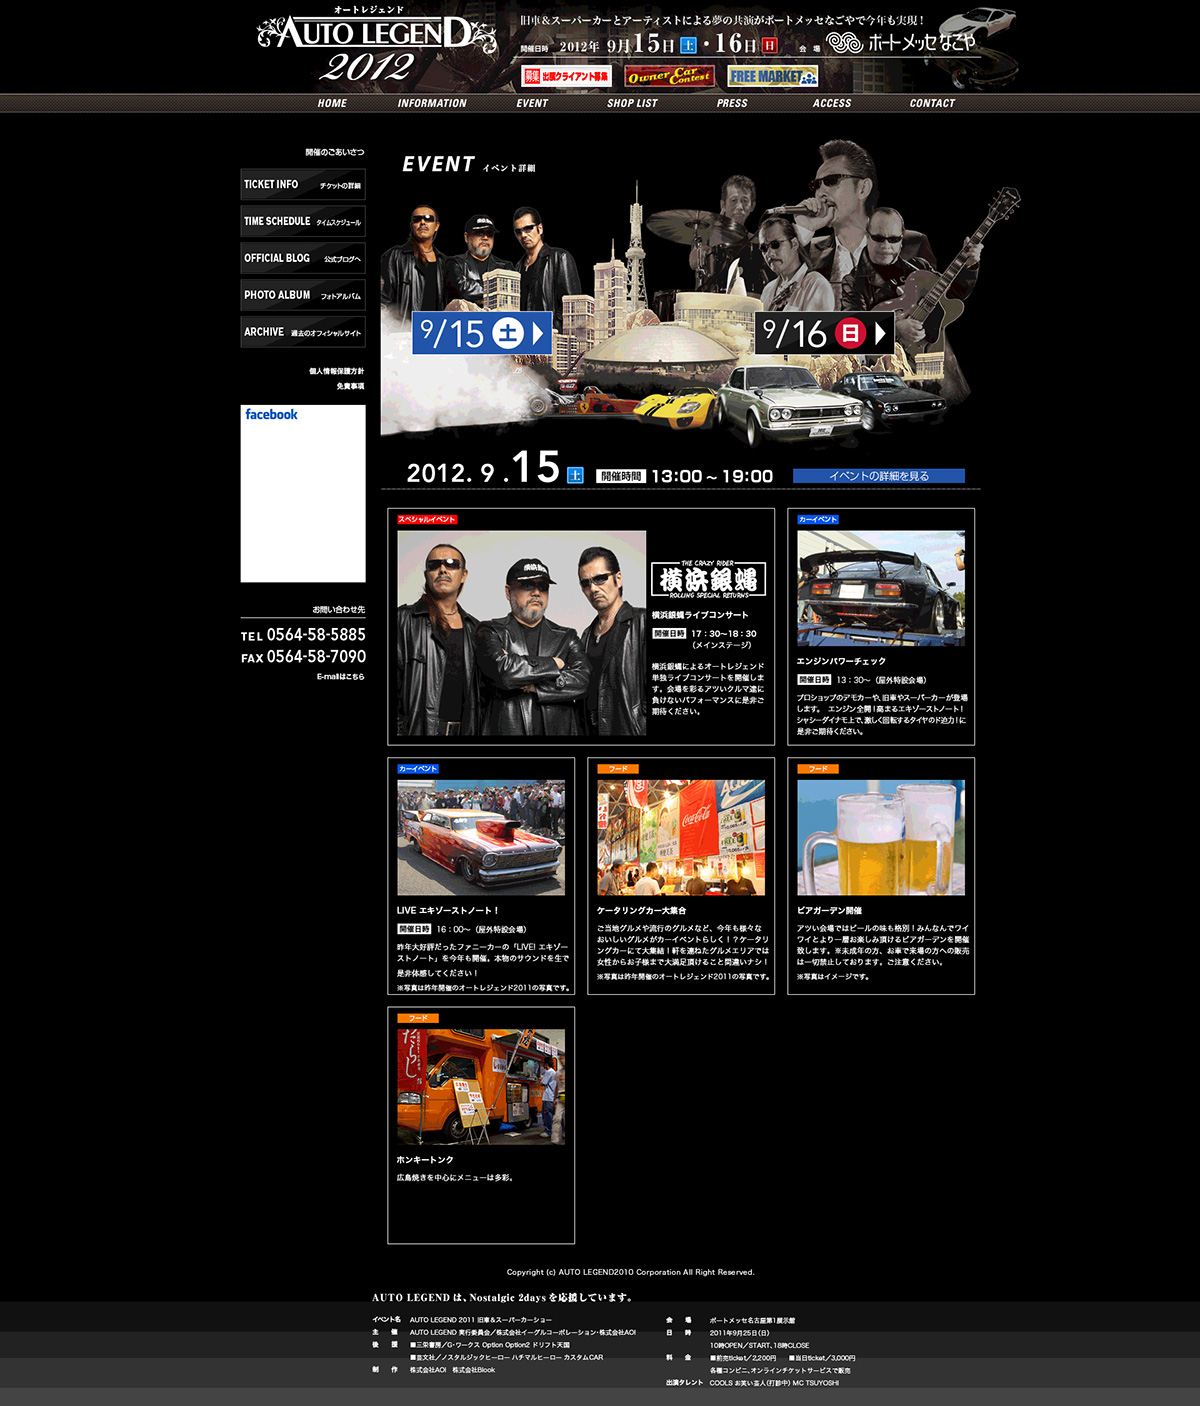Click the arrow on the 9/15 button
The height and width of the screenshot is (1406, 1200).
[x=538, y=333]
